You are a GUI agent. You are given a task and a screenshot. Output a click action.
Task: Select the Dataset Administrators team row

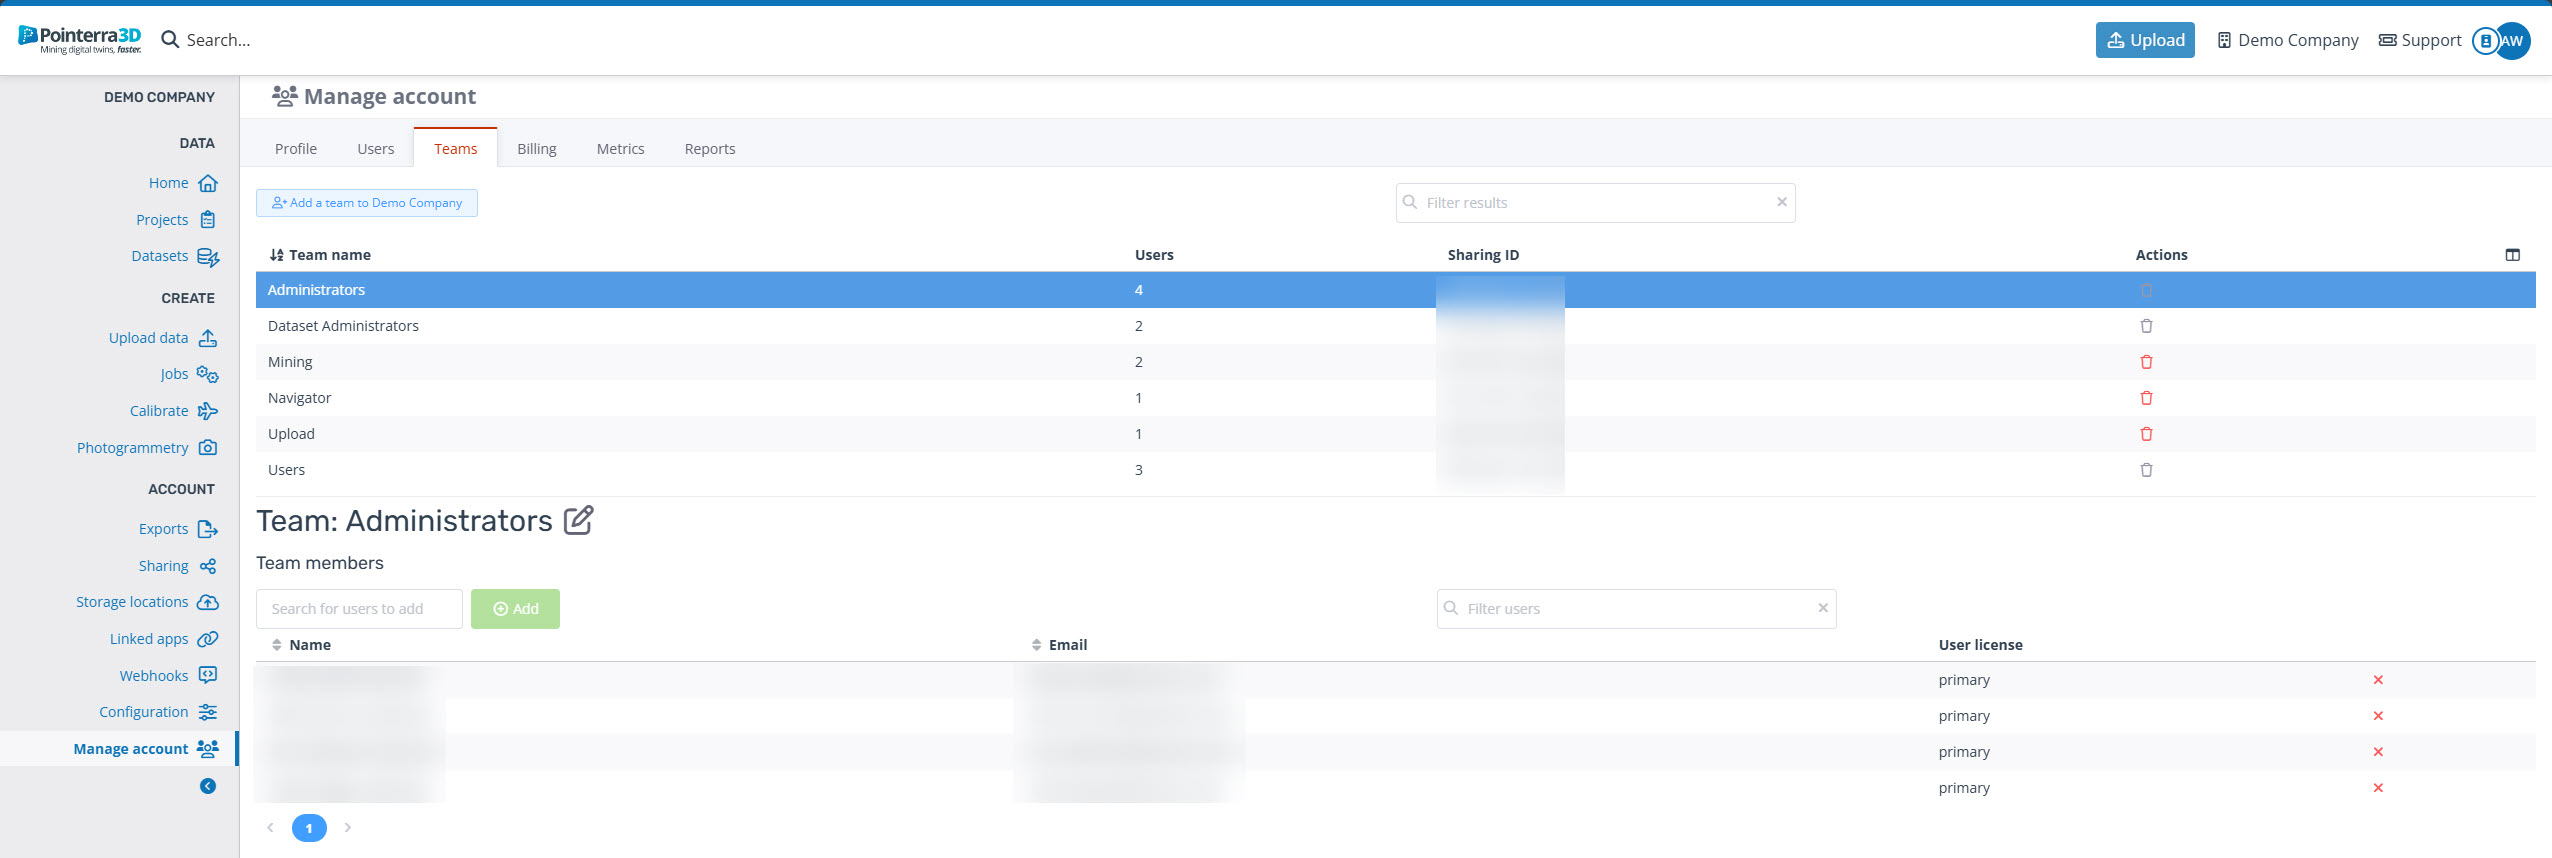click(x=343, y=326)
